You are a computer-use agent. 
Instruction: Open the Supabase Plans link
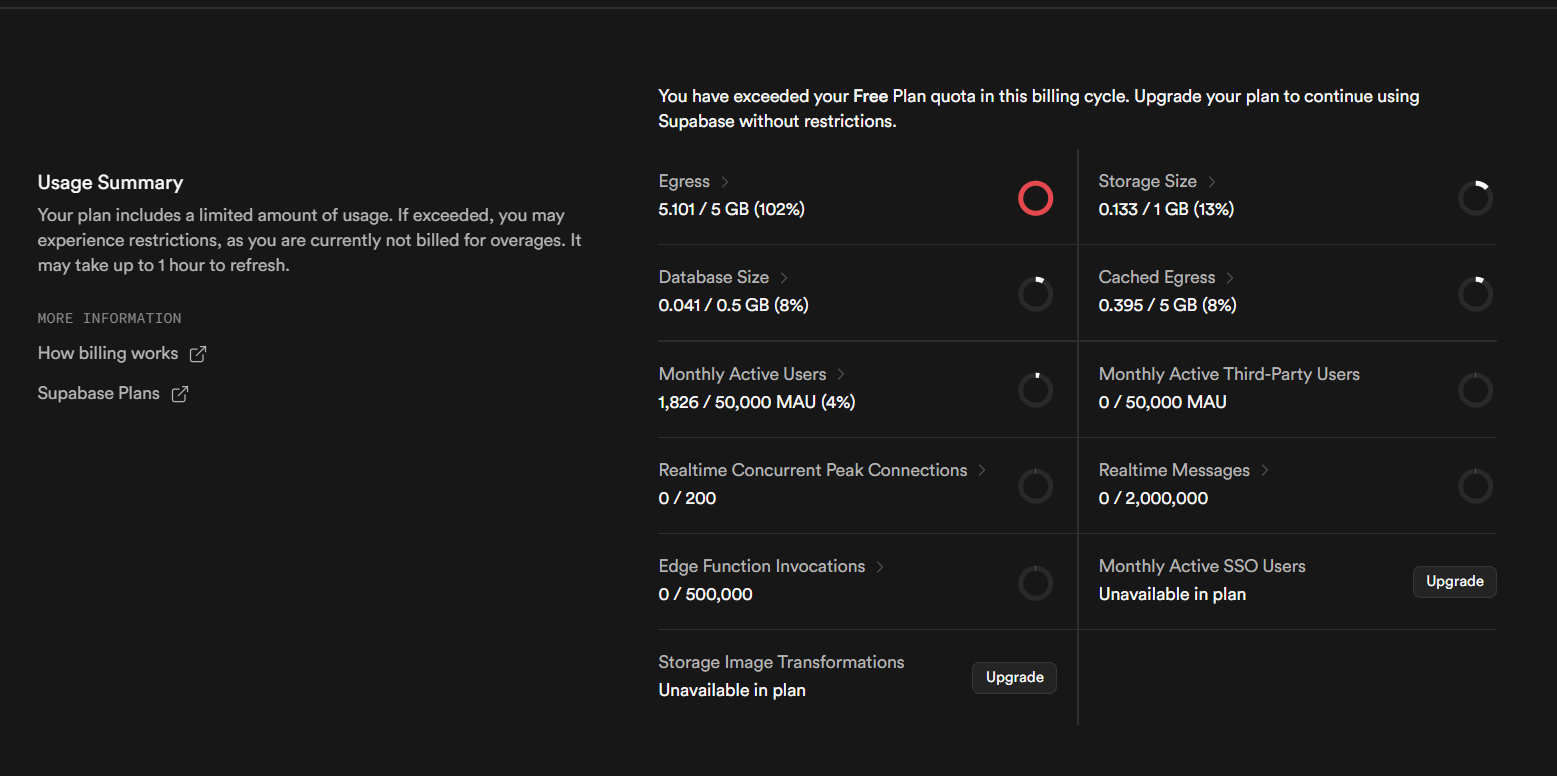click(99, 394)
